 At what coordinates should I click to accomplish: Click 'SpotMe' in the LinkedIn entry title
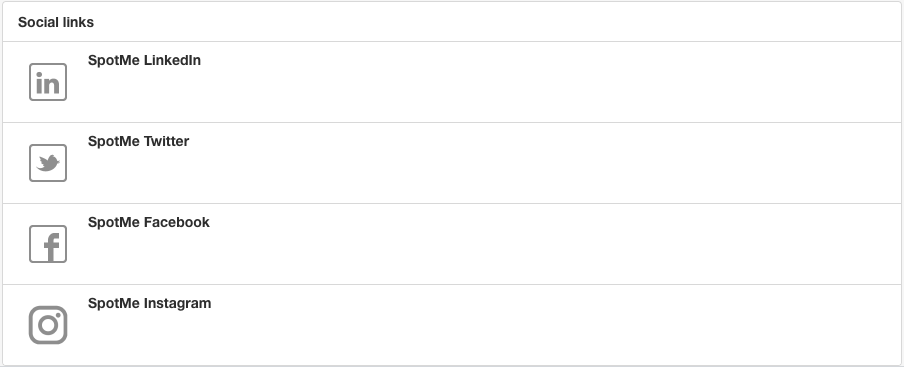(x=114, y=60)
